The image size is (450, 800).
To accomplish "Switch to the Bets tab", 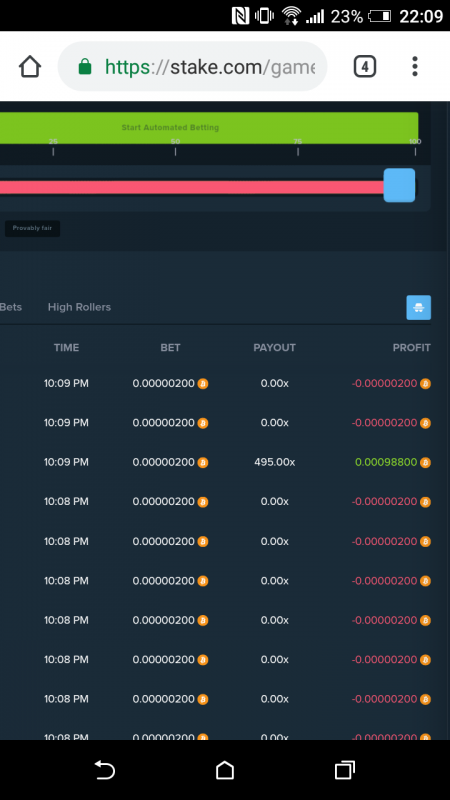I will click(11, 307).
